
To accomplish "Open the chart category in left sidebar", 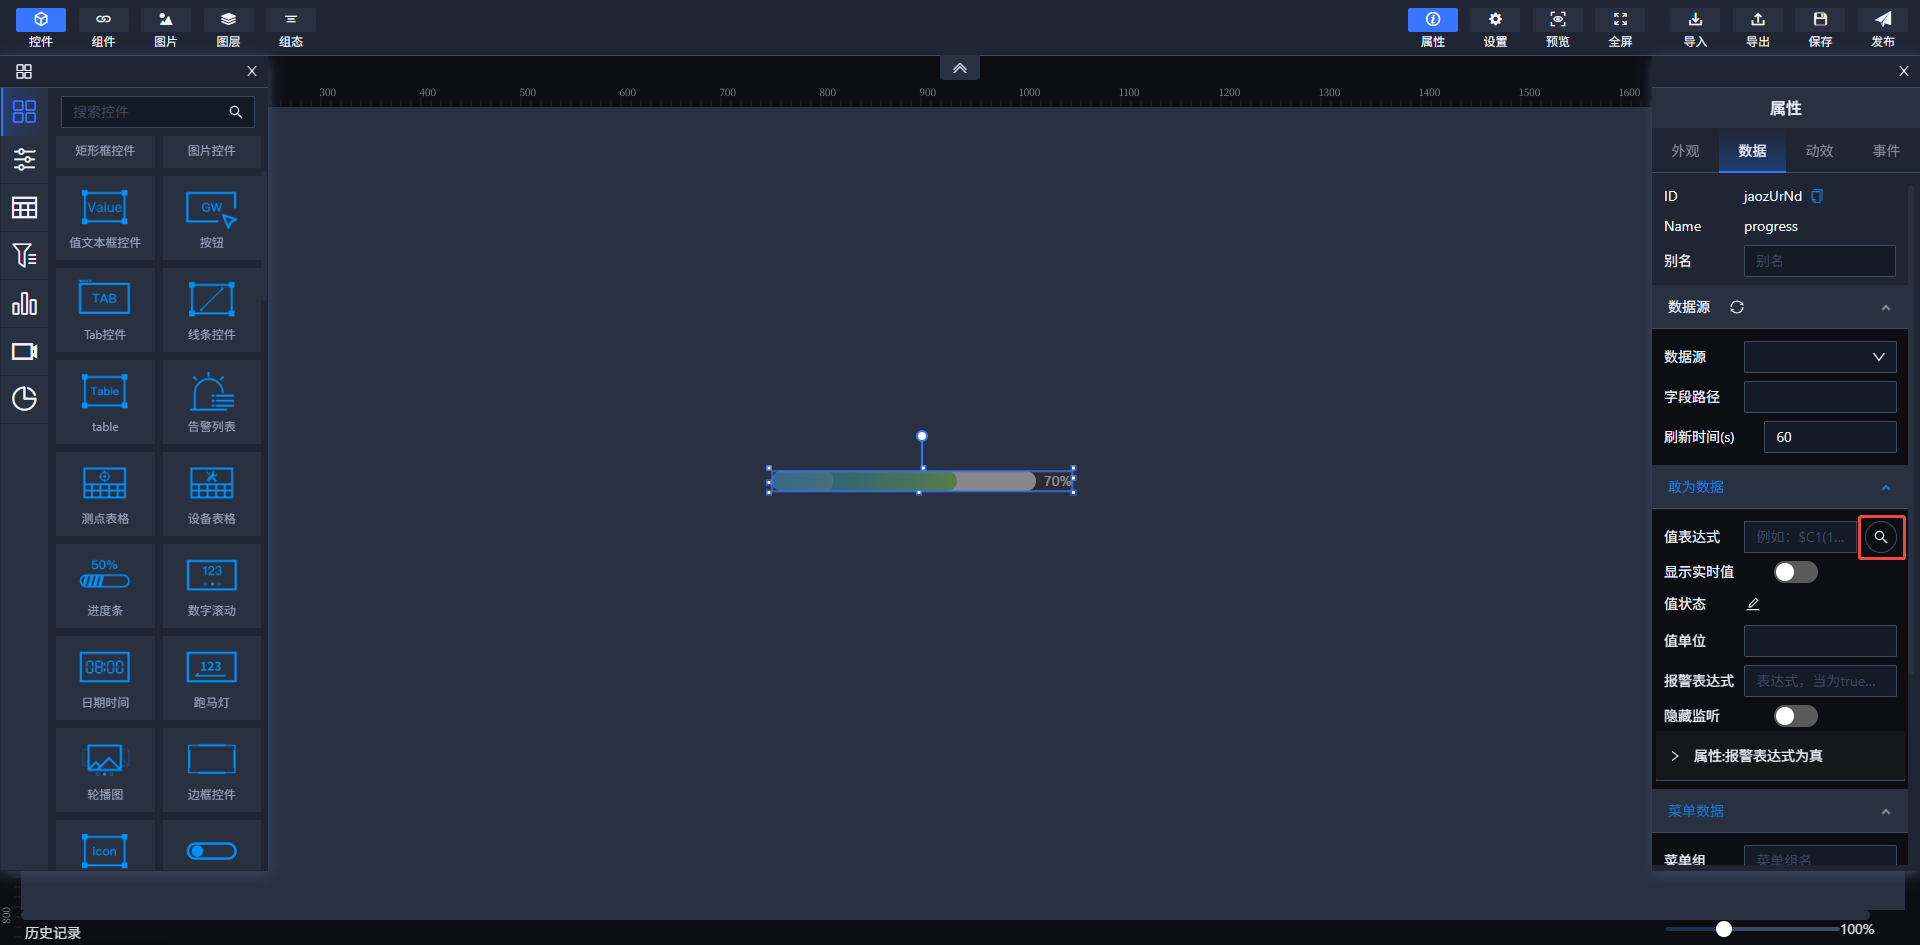I will tap(24, 303).
